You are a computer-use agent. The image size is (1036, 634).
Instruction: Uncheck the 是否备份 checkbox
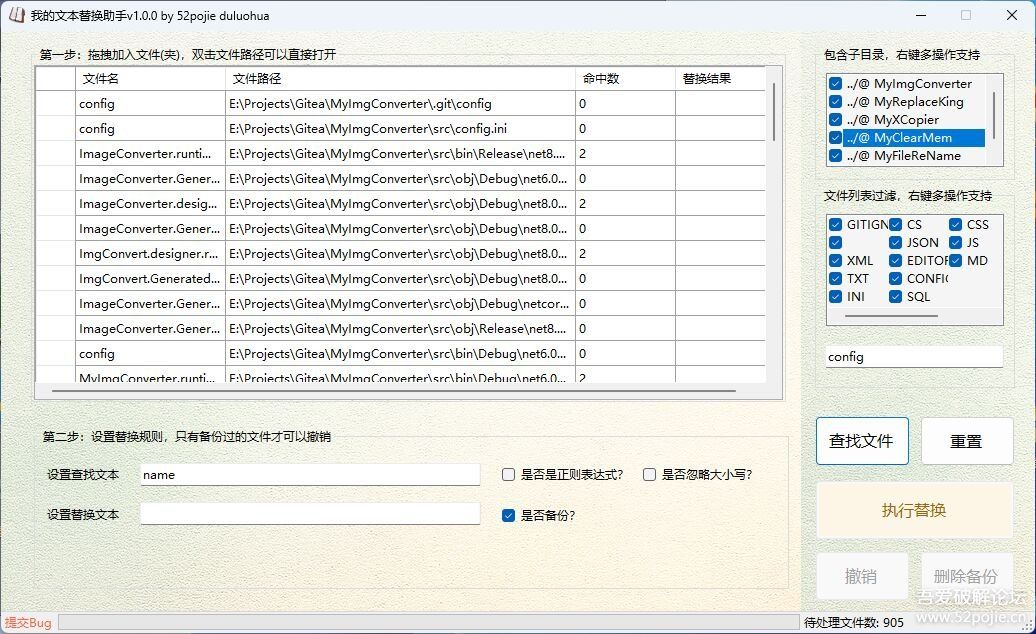pyautogui.click(x=508, y=515)
